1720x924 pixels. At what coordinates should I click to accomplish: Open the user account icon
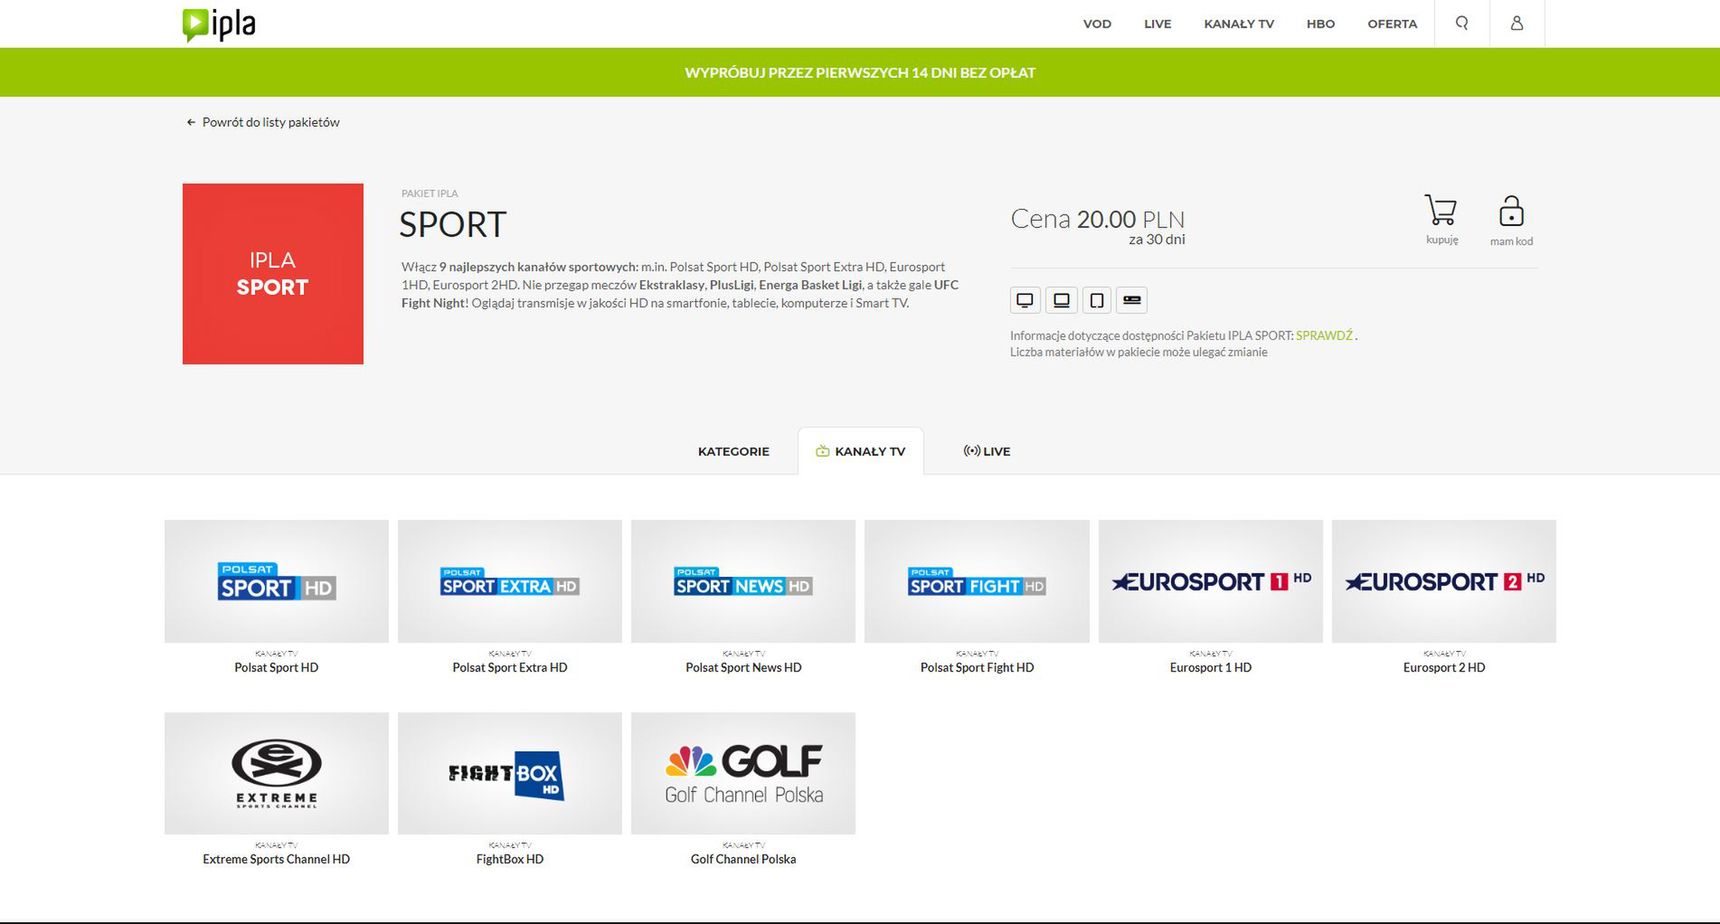pos(1517,23)
